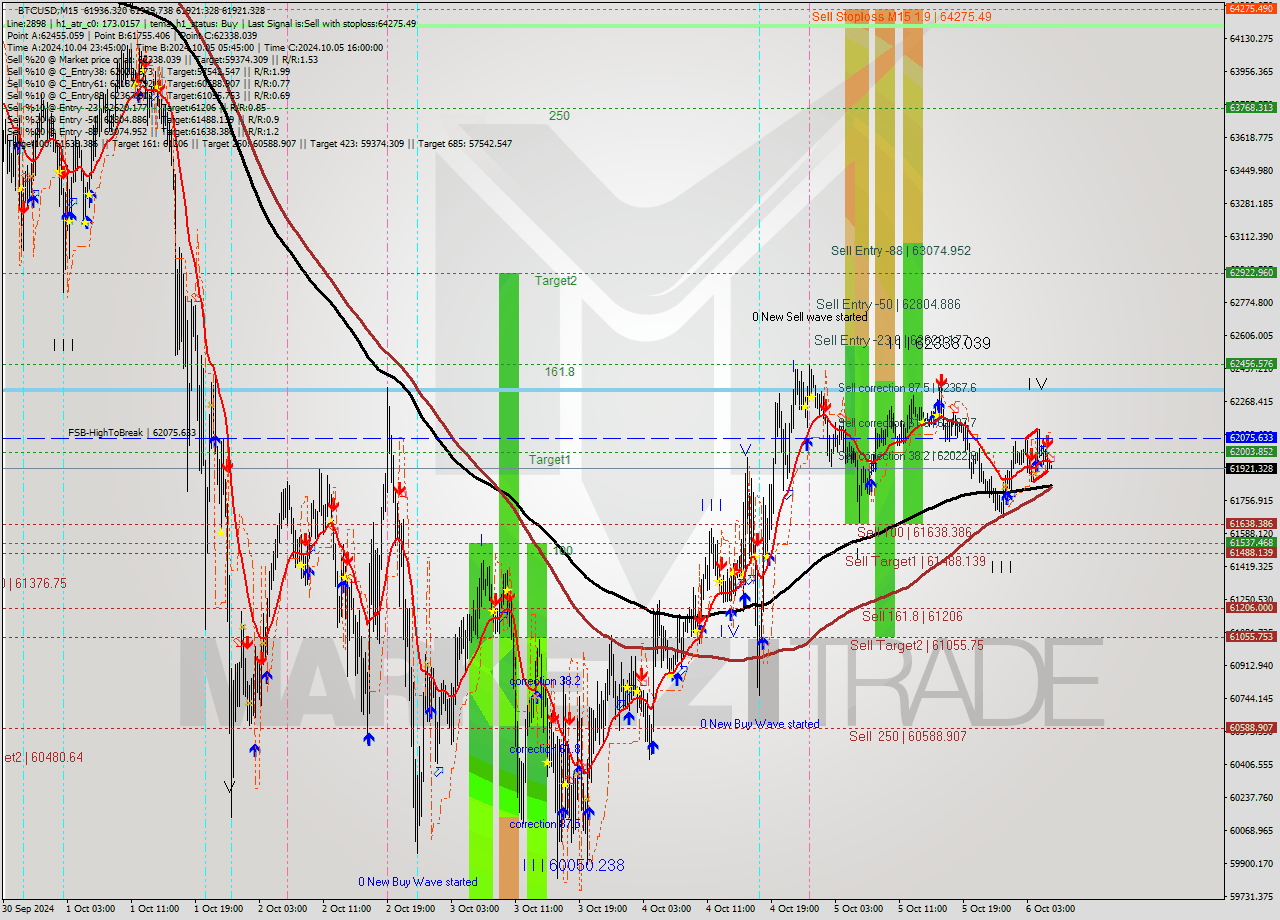Click the green 'Target1' label
1280x920 pixels.
click(x=550, y=460)
